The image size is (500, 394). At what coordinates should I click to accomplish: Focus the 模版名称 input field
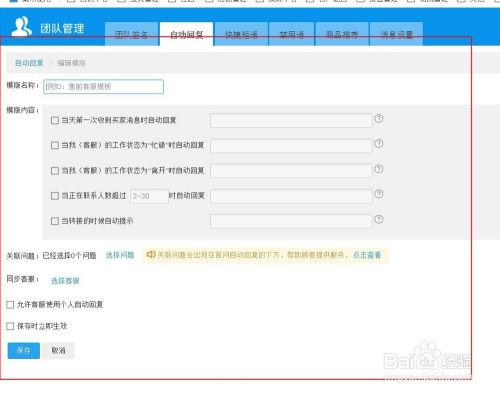(103, 87)
